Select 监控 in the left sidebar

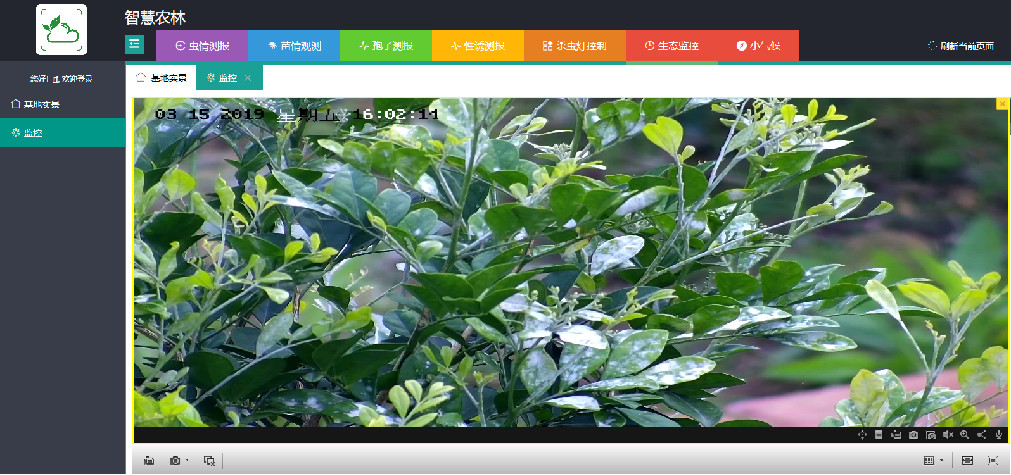pyautogui.click(x=63, y=133)
